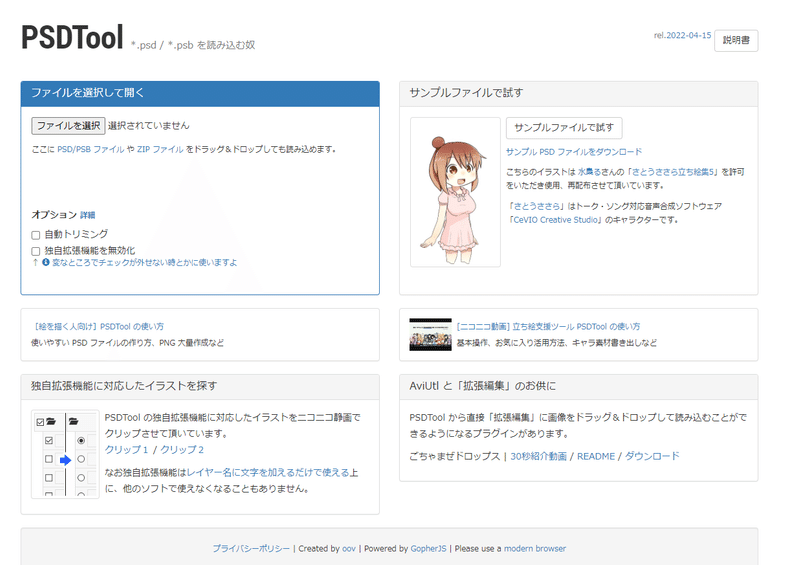Click the ダウンロード plugin link
This screenshot has height=565, width=800.
[652, 456]
